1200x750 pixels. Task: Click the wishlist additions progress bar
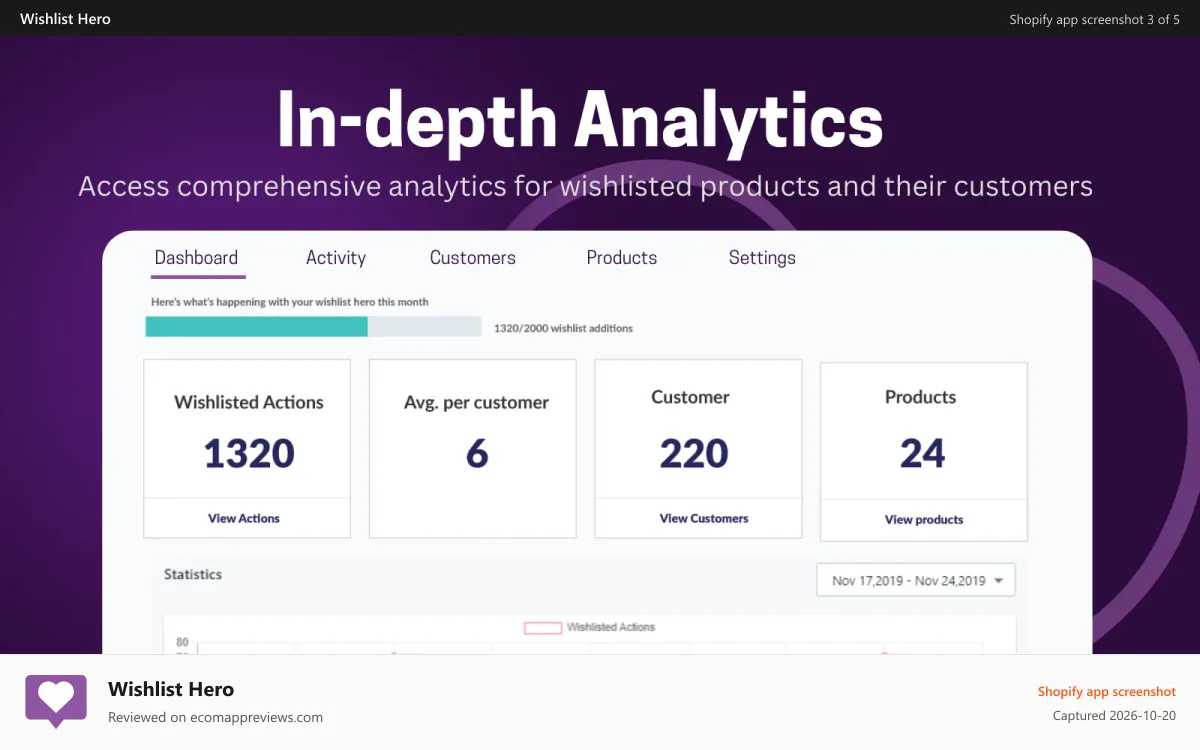tap(313, 327)
